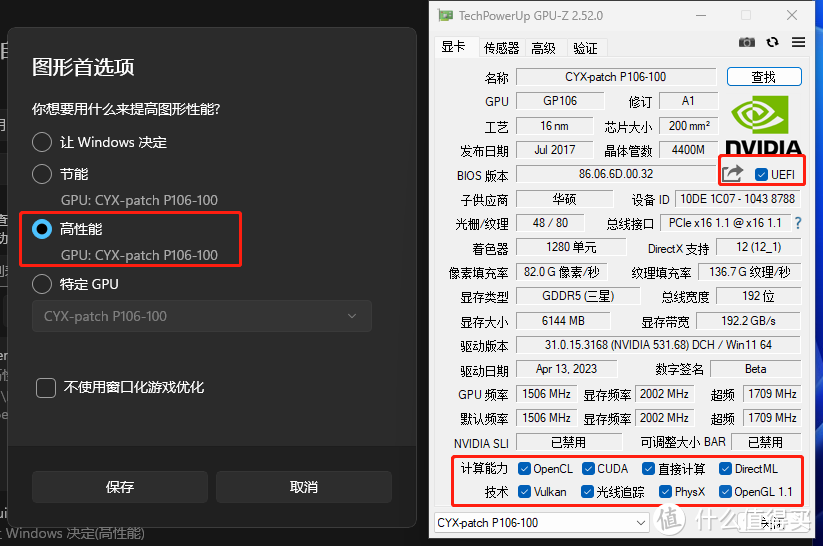Click the driver version field

tap(658, 345)
